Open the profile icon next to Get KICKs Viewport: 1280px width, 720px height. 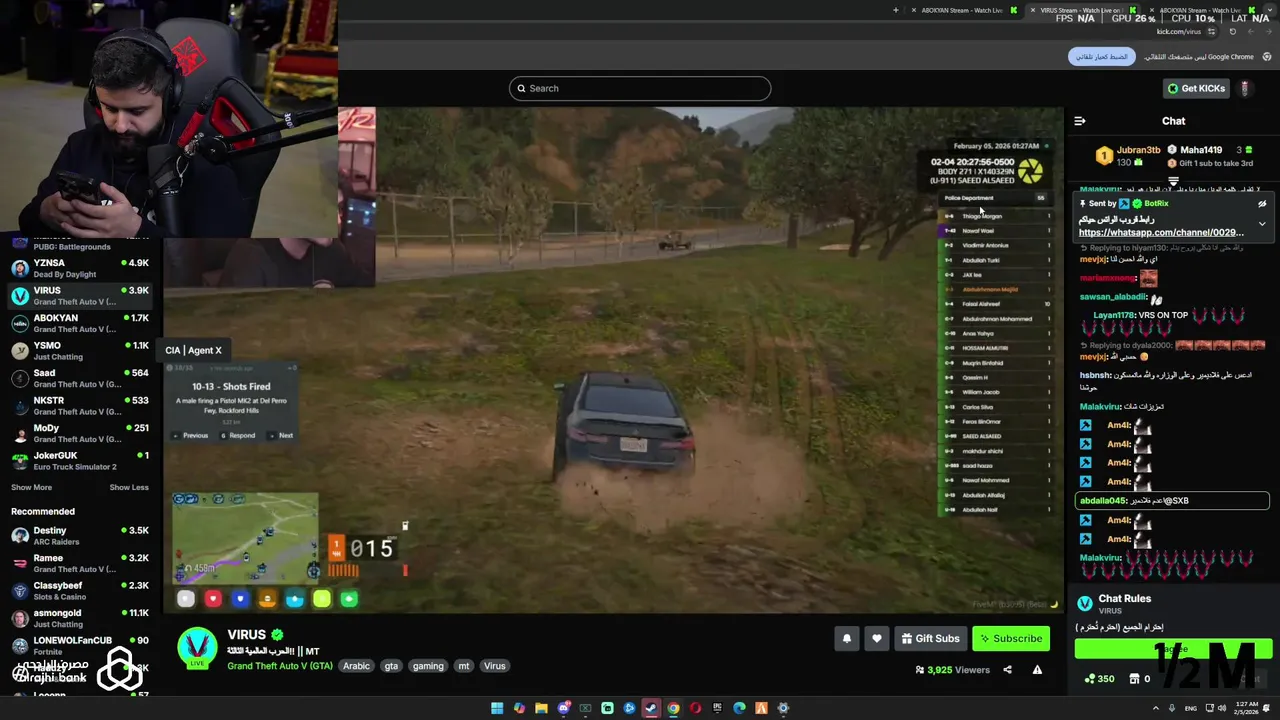[1245, 88]
